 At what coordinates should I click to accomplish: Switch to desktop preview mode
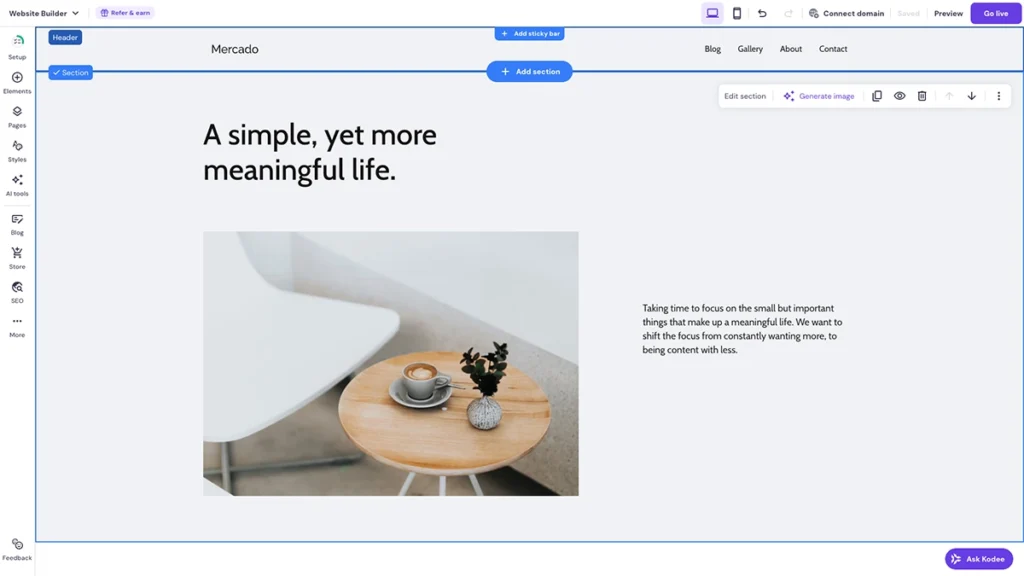[712, 12]
